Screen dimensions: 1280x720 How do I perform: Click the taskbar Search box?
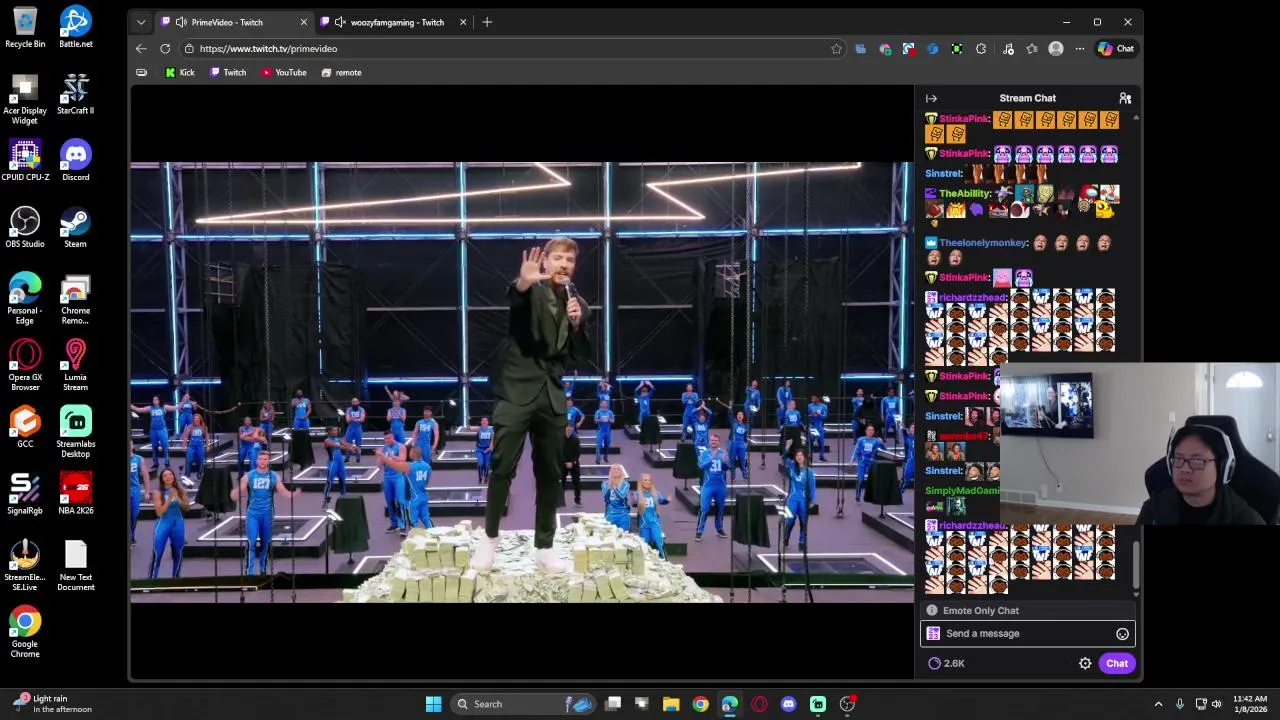point(523,704)
